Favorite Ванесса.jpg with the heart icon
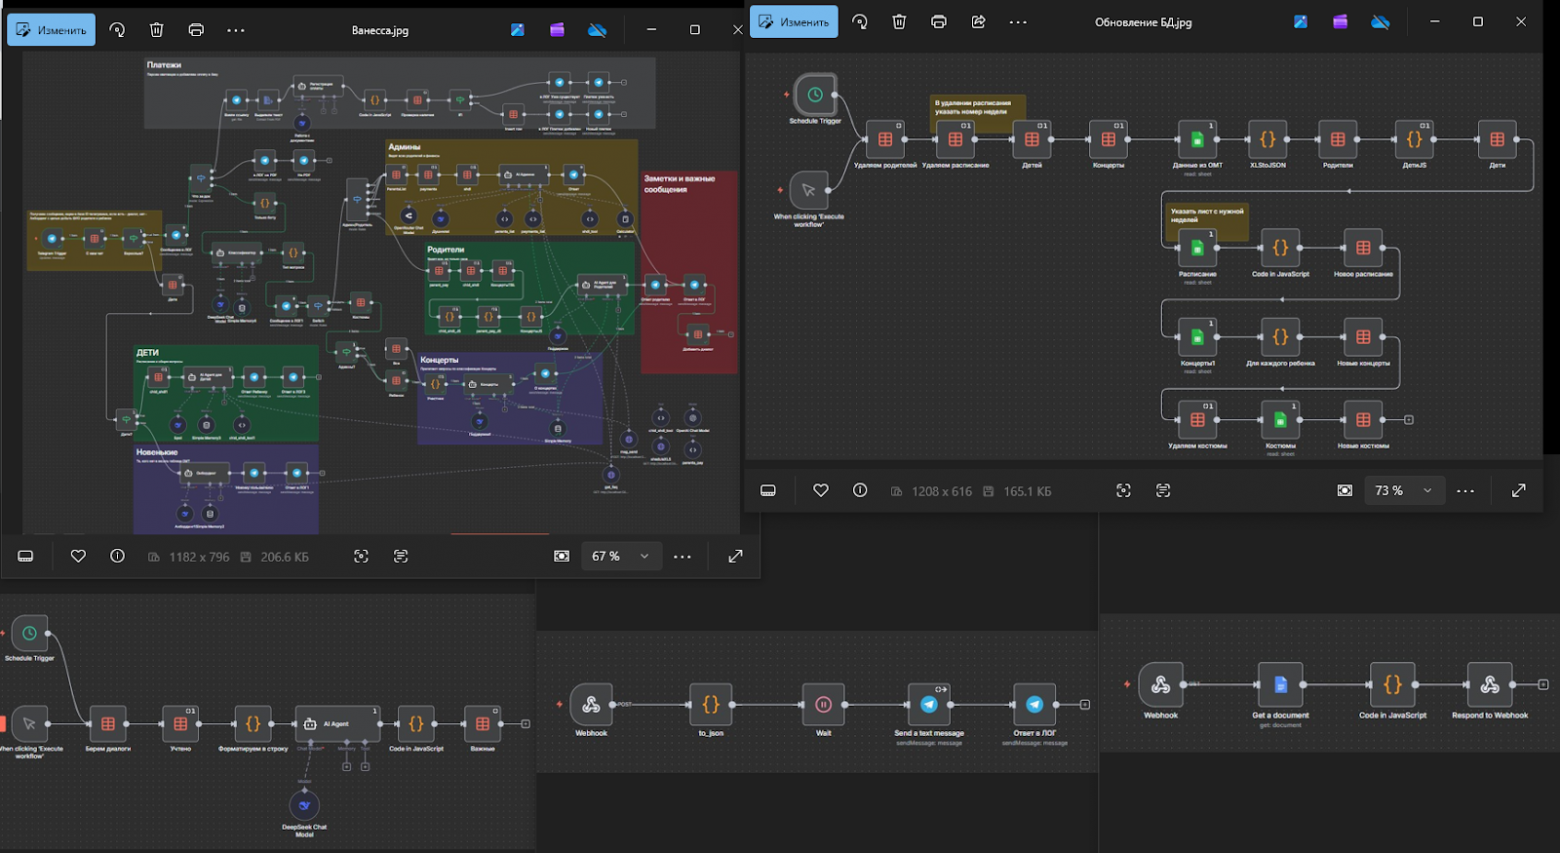Viewport: 1560px width, 853px height. tap(78, 556)
